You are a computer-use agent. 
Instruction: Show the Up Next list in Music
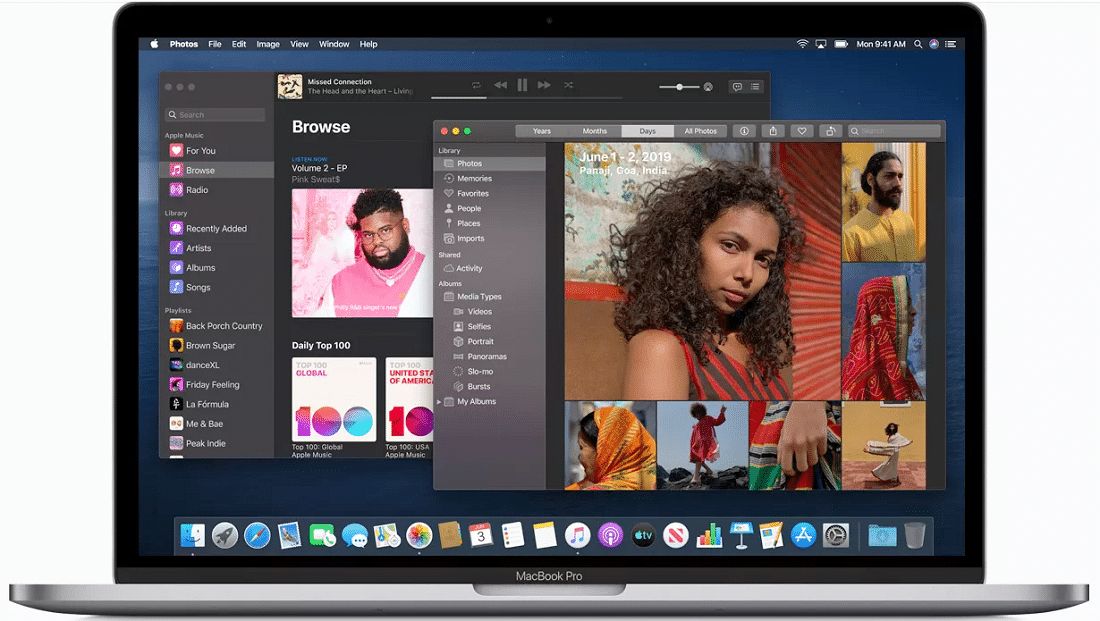click(x=755, y=86)
